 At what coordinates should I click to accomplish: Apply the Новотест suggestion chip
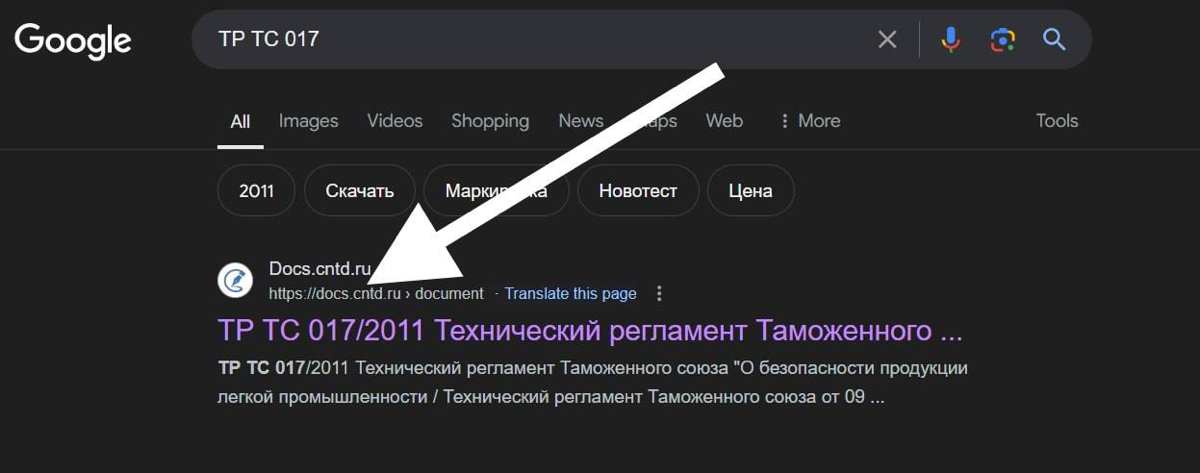click(x=638, y=190)
